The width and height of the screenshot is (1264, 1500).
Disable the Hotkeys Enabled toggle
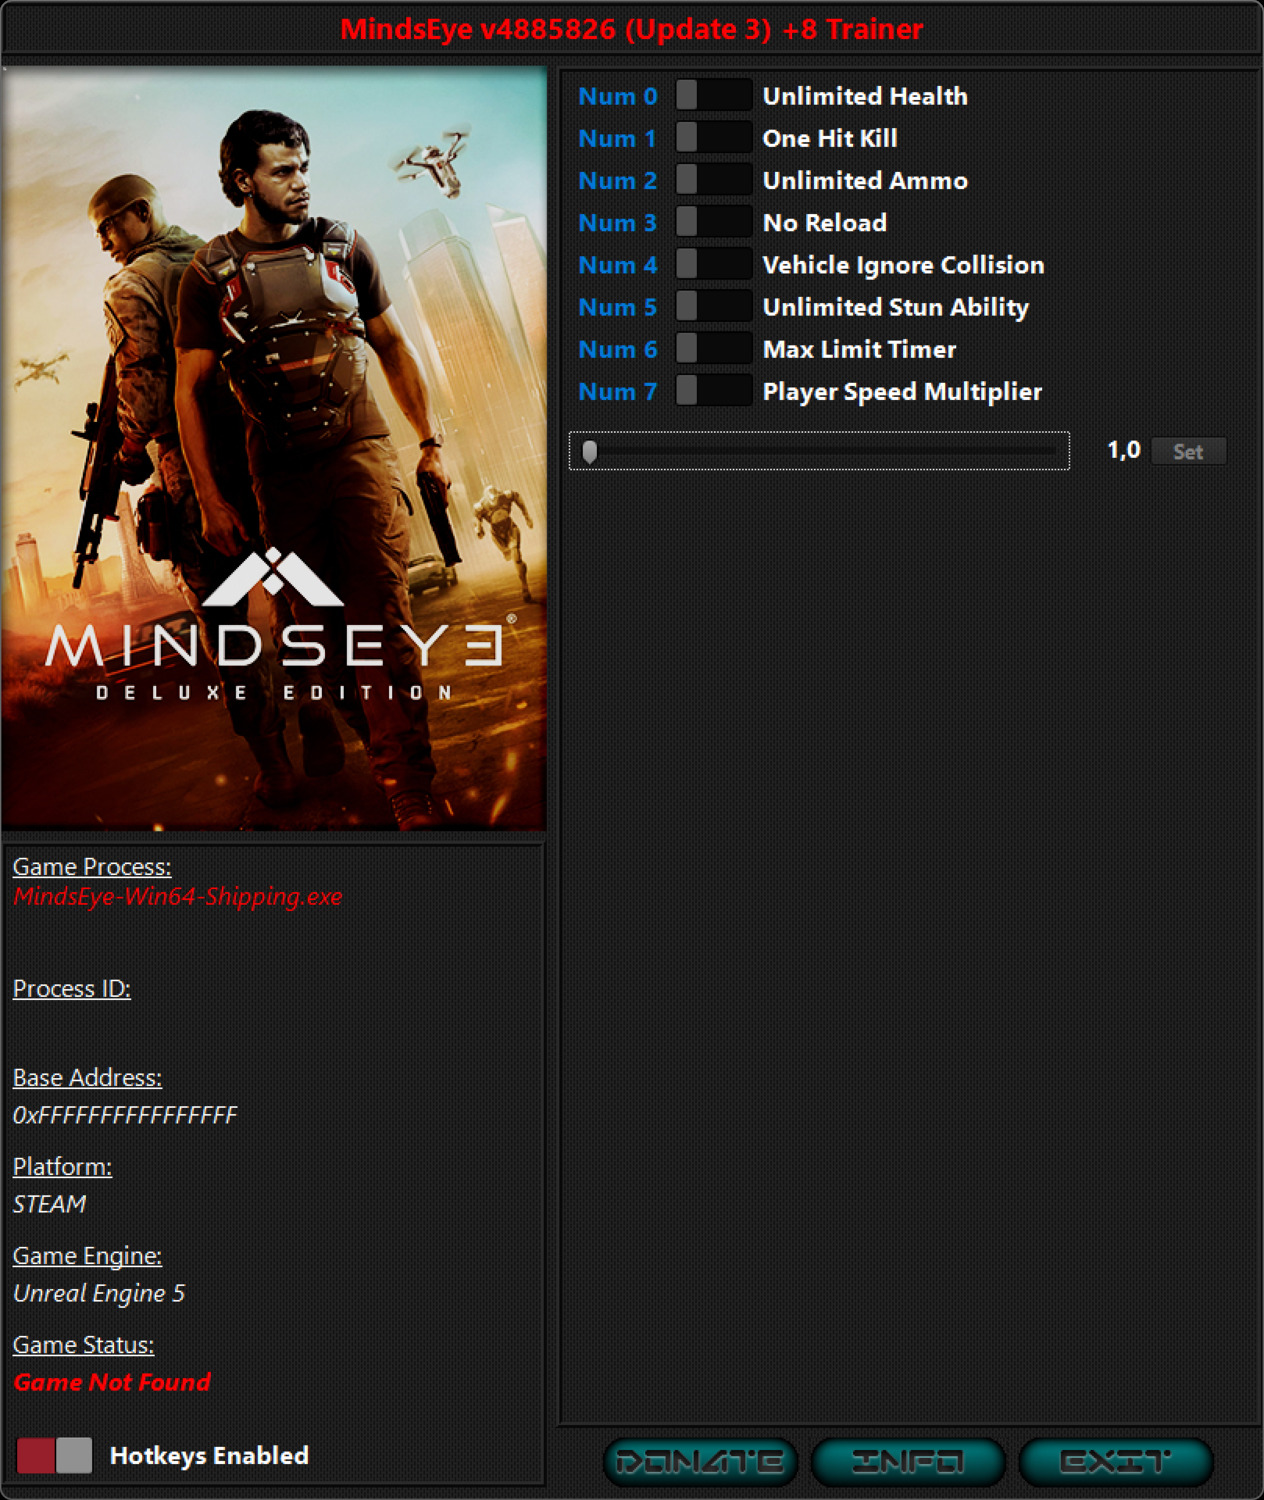54,1456
